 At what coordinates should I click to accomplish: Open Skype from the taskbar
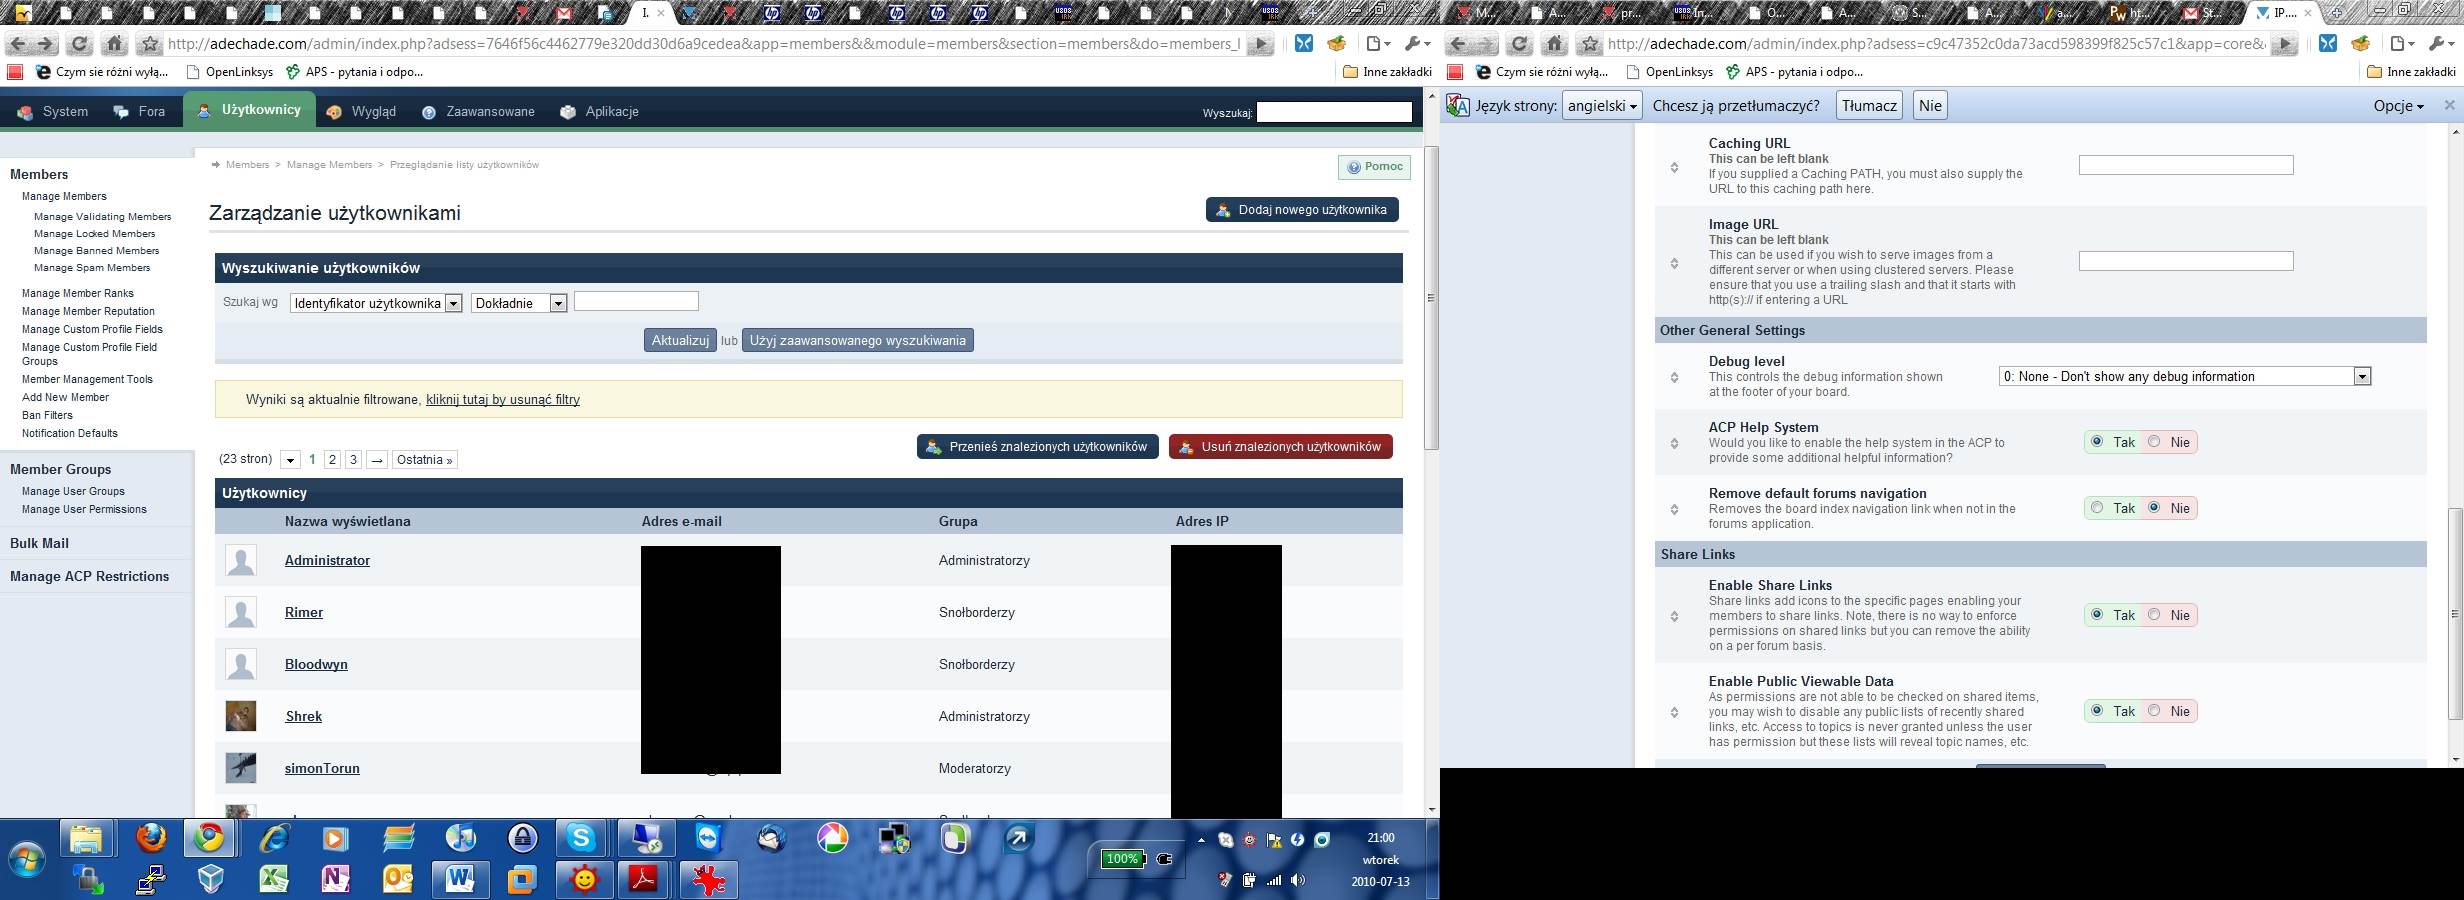[581, 838]
